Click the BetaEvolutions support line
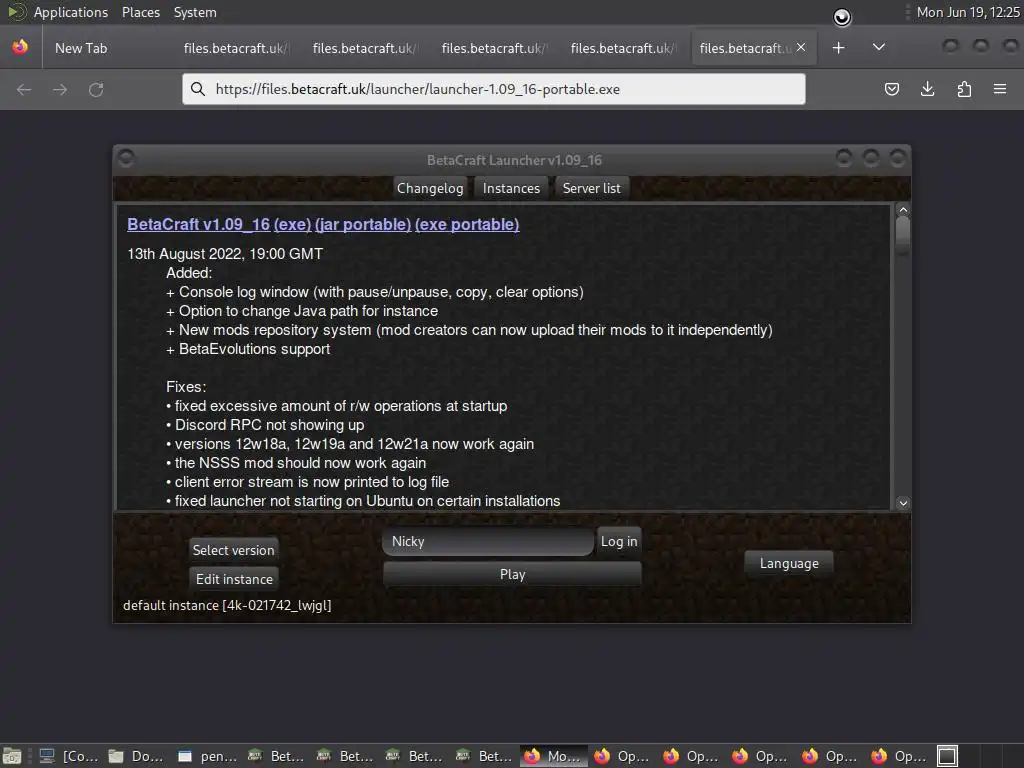 click(x=248, y=349)
